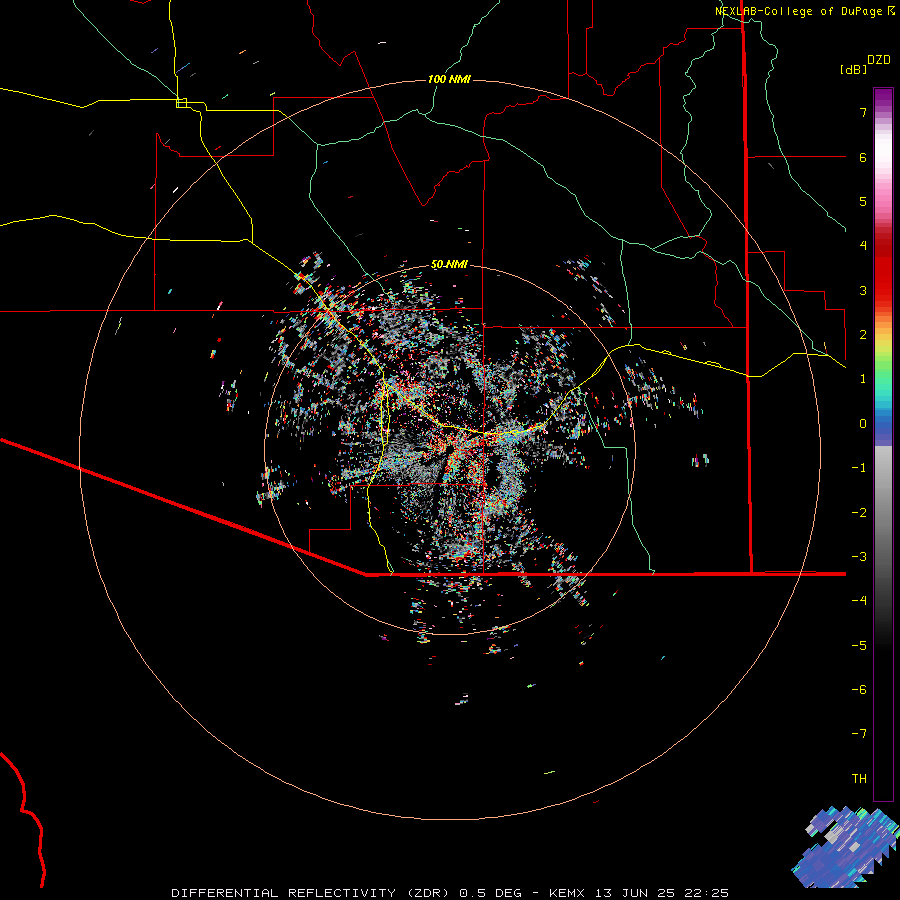Click the -7 value on the color scale
The height and width of the screenshot is (900, 900).
859,734
